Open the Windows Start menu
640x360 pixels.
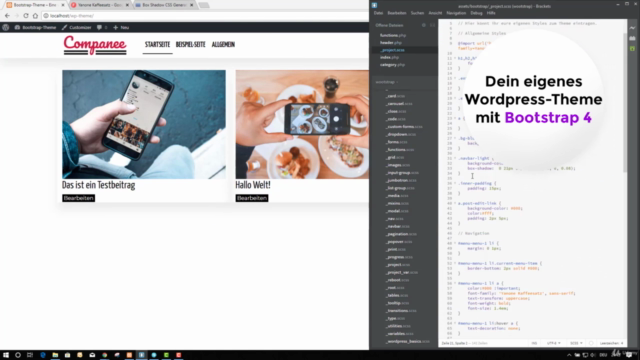coord(6,355)
